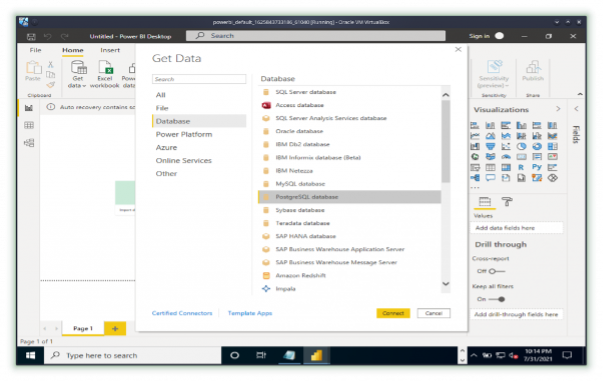Click Sign in at the top
The width and height of the screenshot is (604, 382).
click(x=479, y=36)
